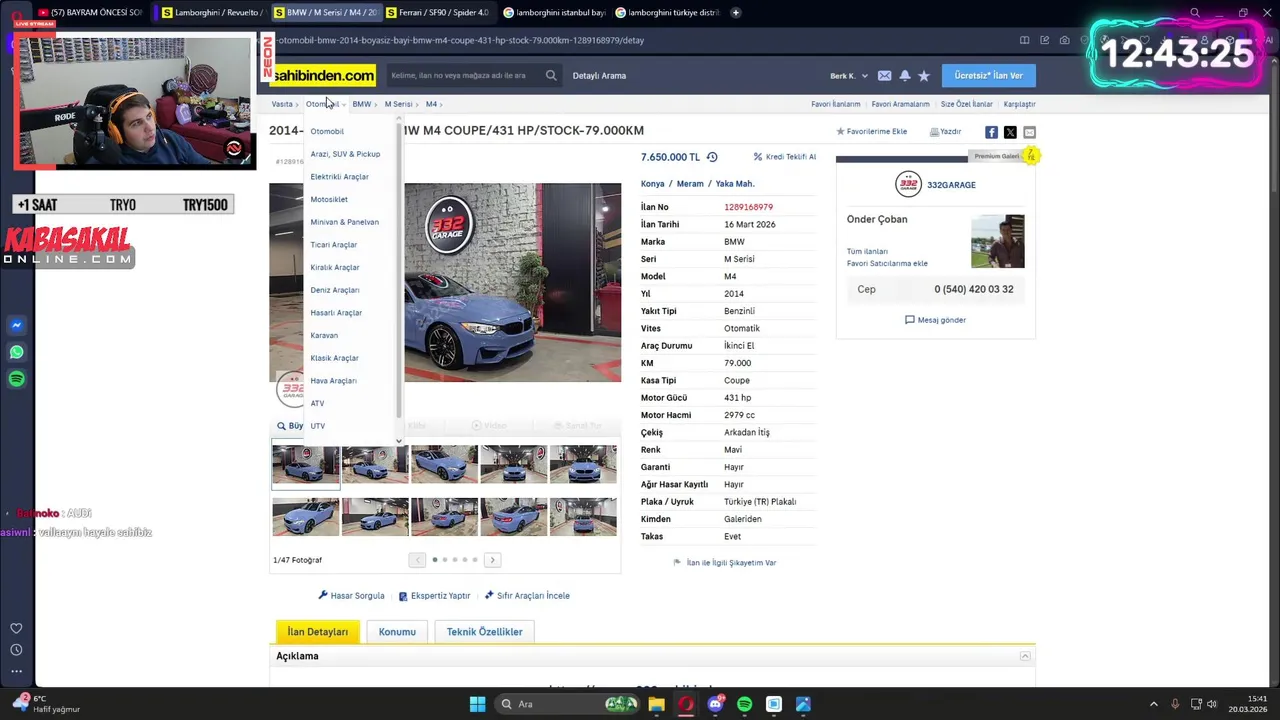Viewport: 1280px width, 720px height.
Task: Open new browser tab with plus icon
Action: pos(736,13)
